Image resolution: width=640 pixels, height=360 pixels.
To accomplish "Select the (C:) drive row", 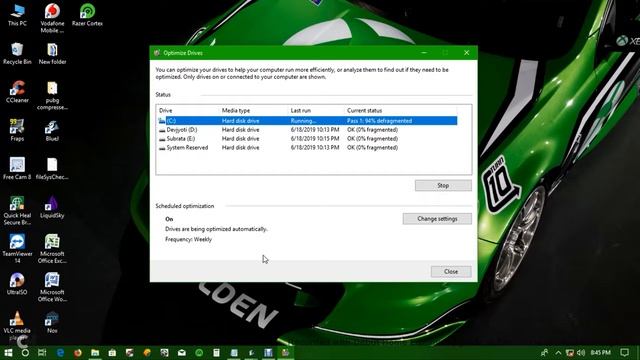I will click(307, 121).
